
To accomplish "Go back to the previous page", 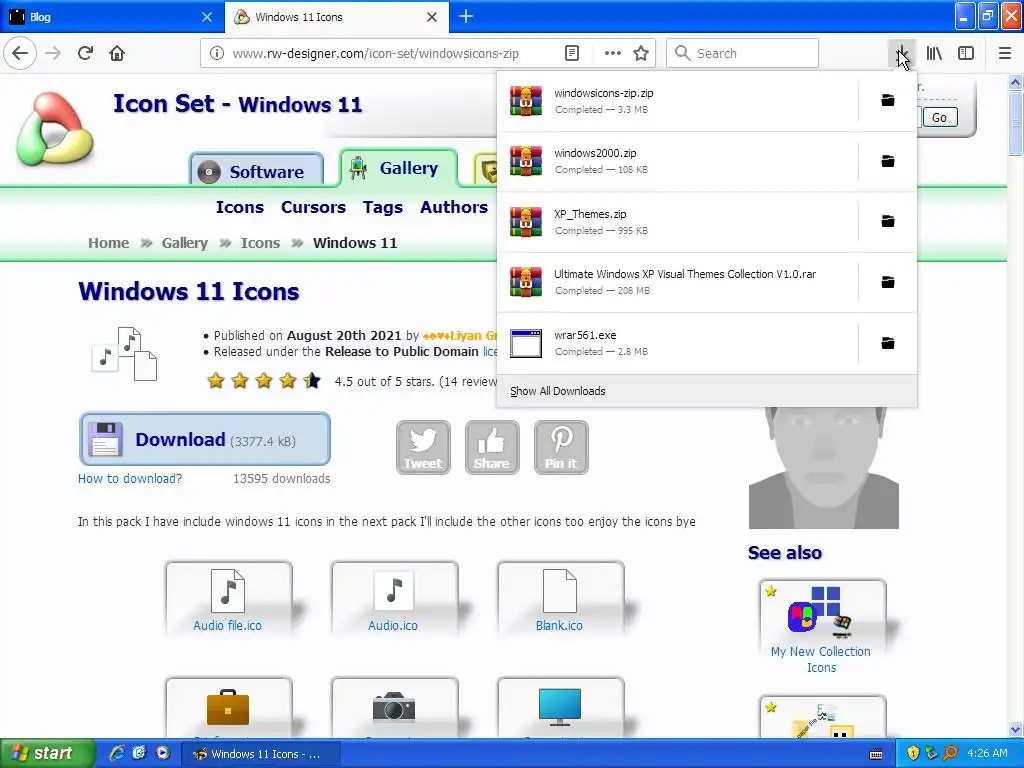I will [20, 54].
